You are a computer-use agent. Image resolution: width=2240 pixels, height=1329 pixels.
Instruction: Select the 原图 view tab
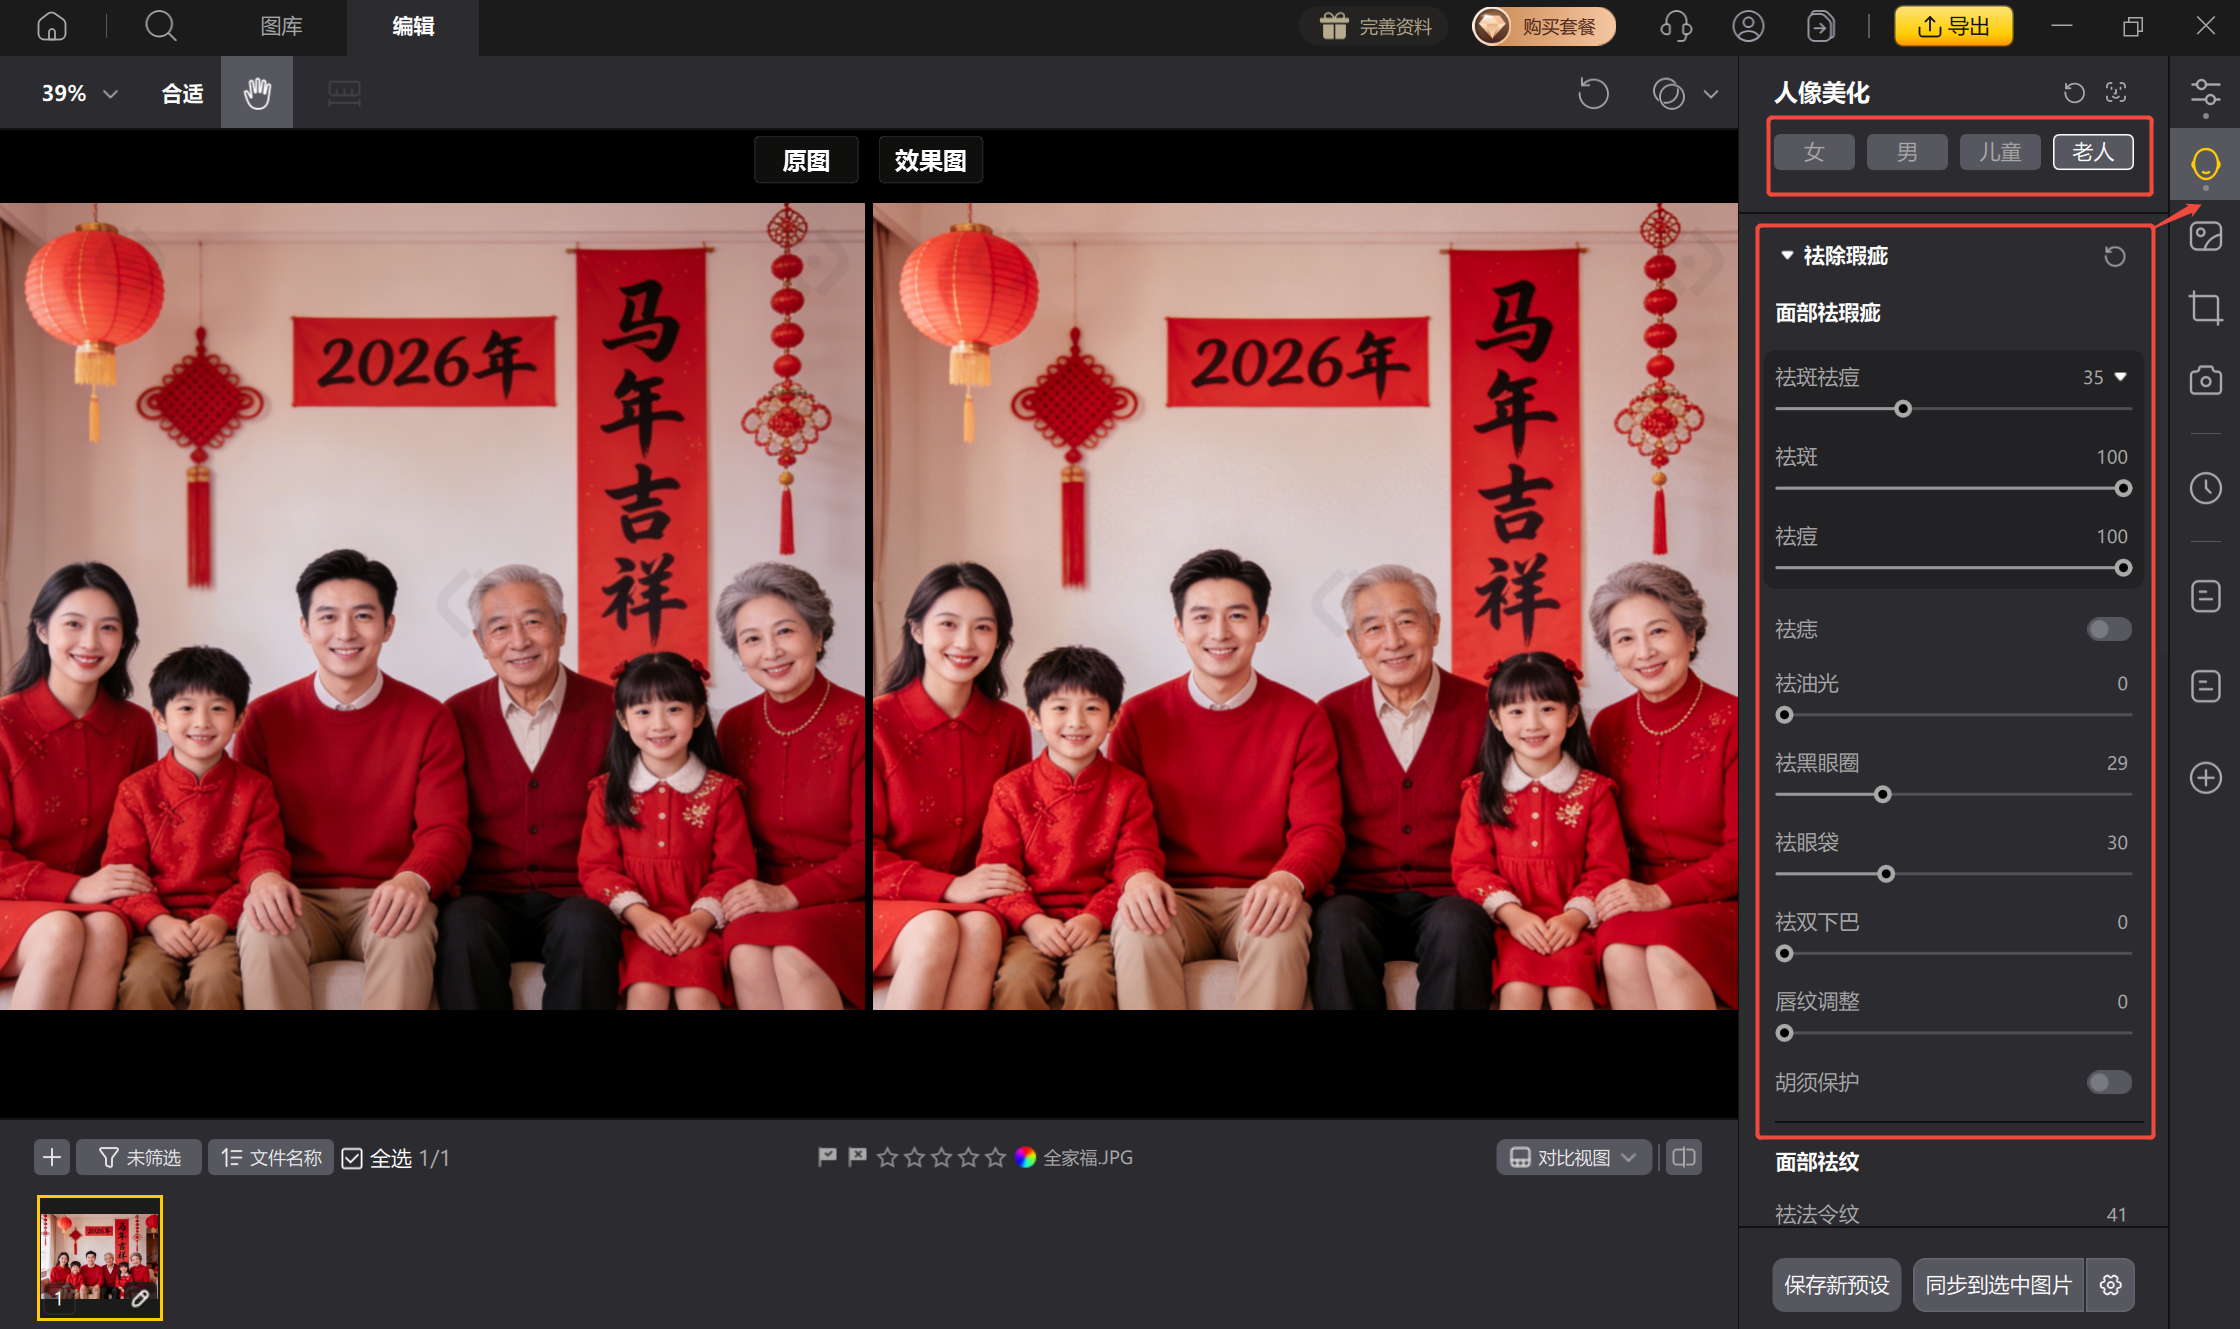pos(806,160)
